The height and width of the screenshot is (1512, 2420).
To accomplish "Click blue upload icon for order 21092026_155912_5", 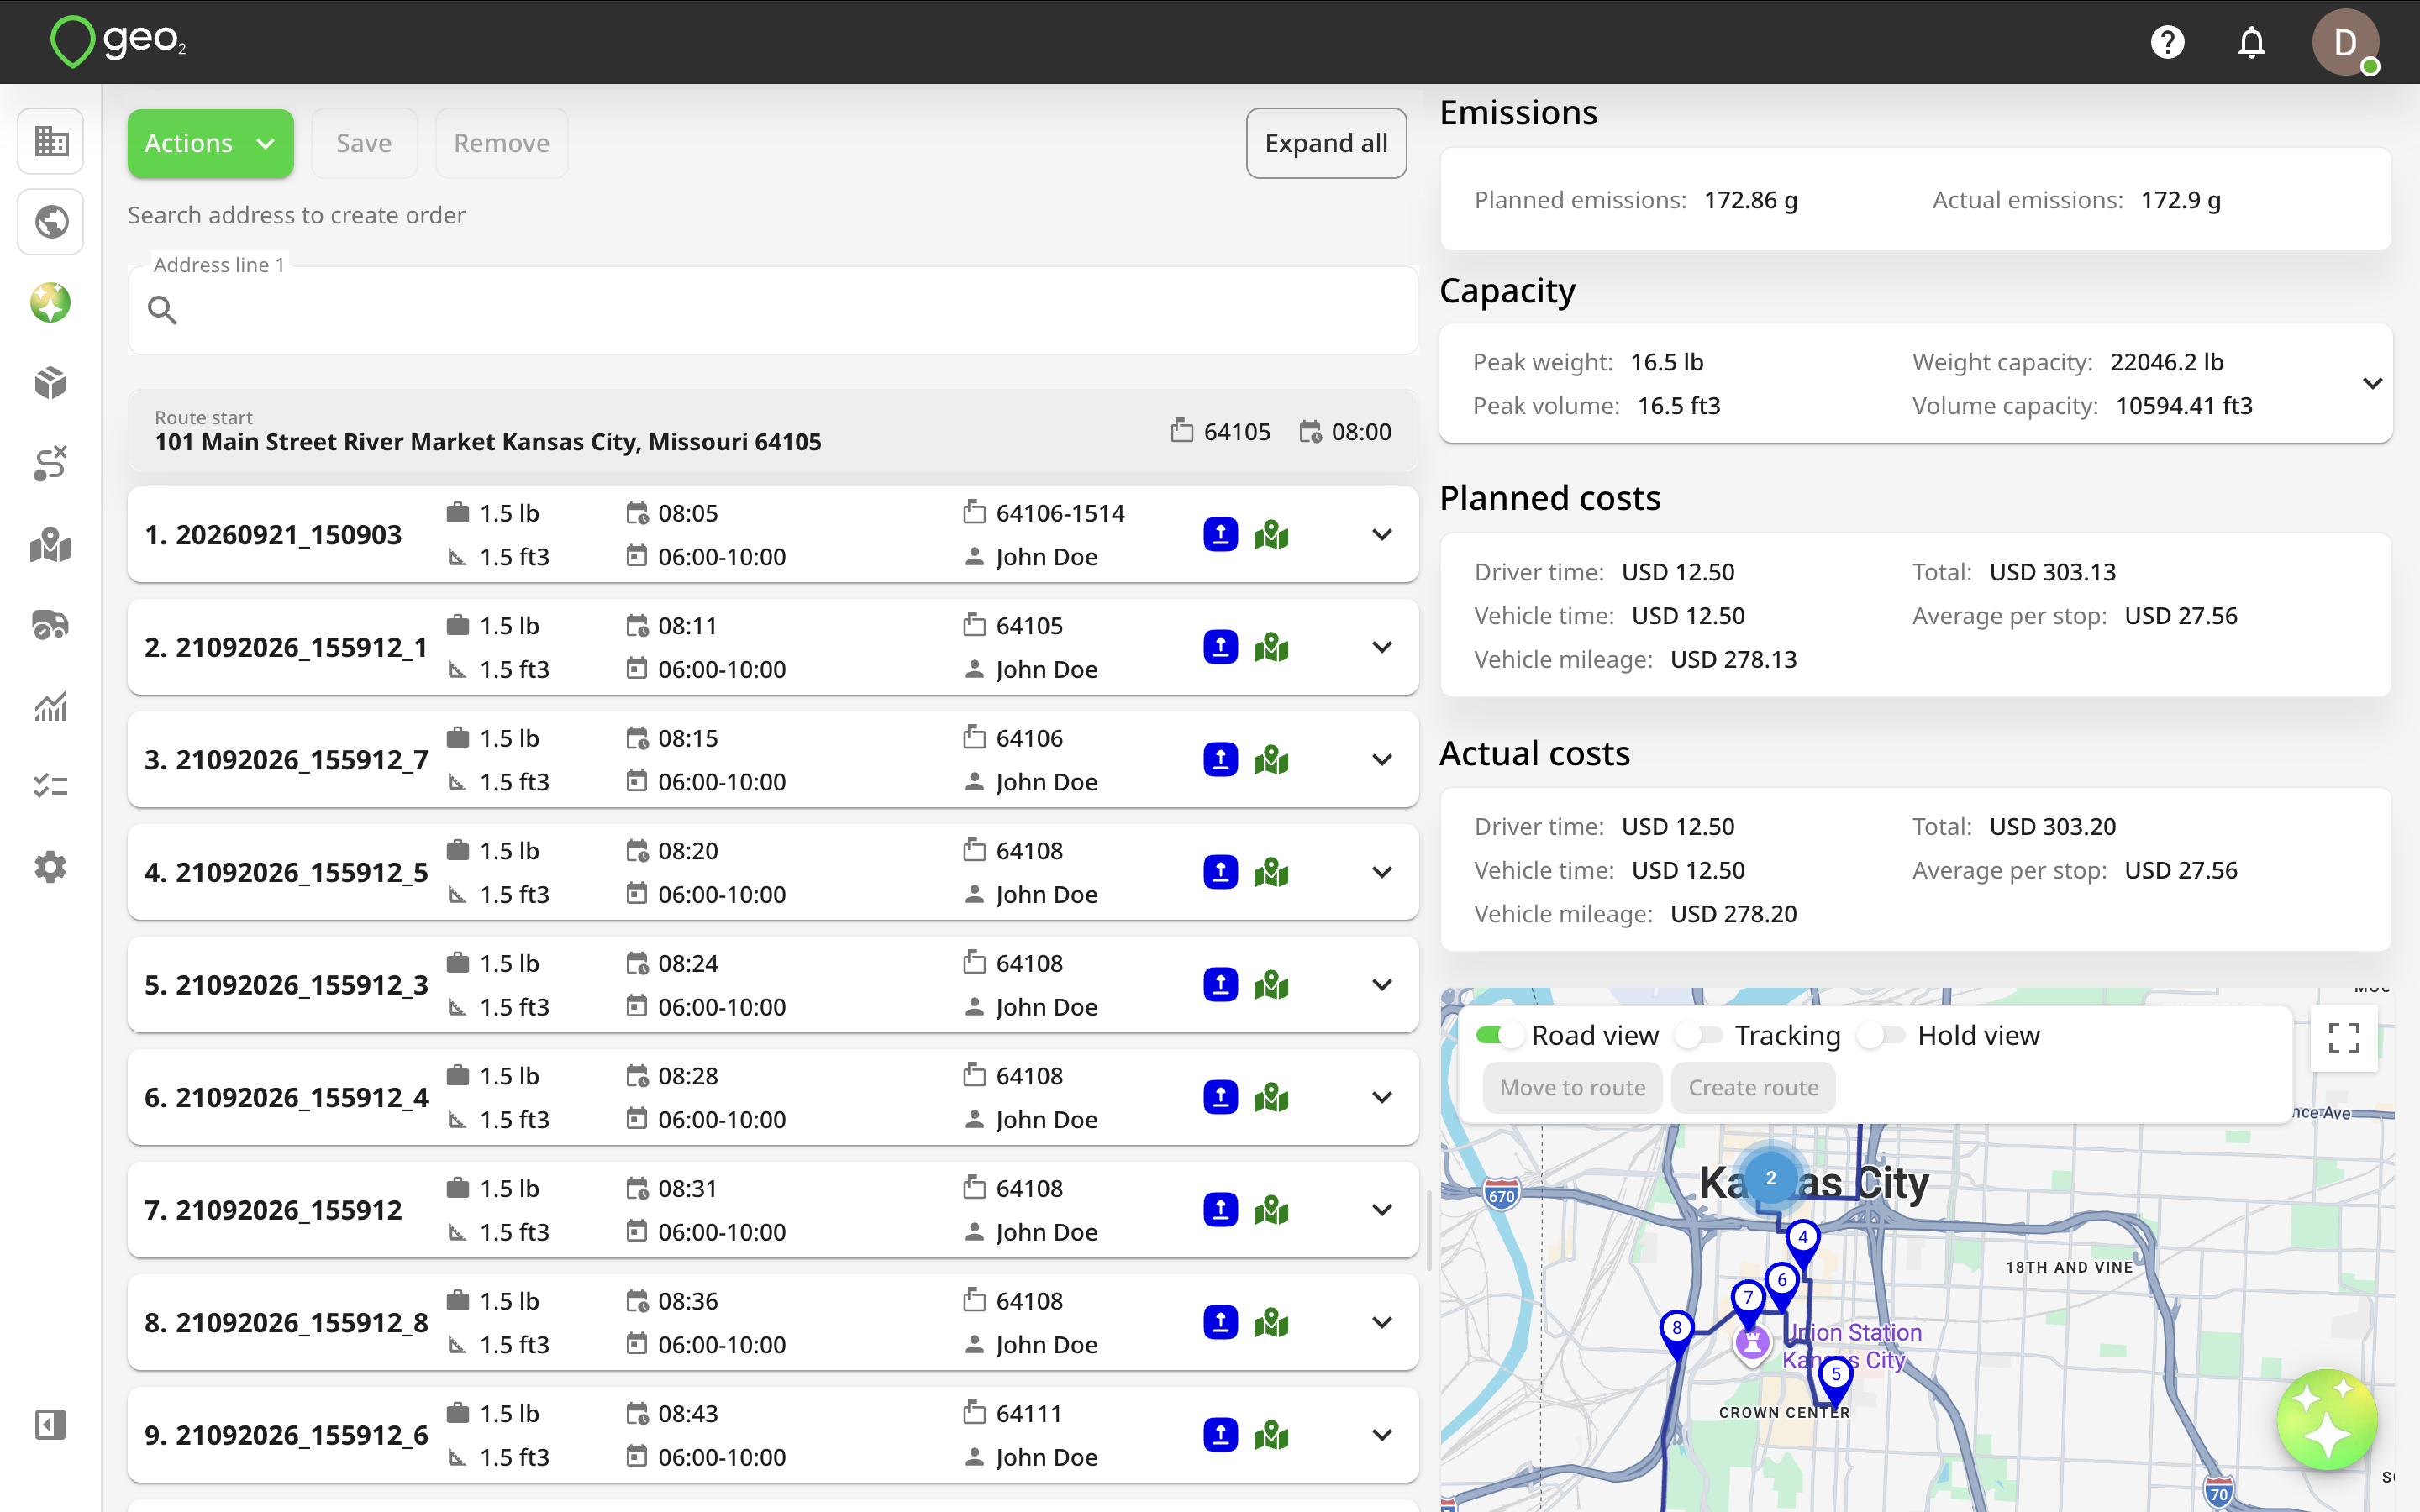I will (1220, 872).
